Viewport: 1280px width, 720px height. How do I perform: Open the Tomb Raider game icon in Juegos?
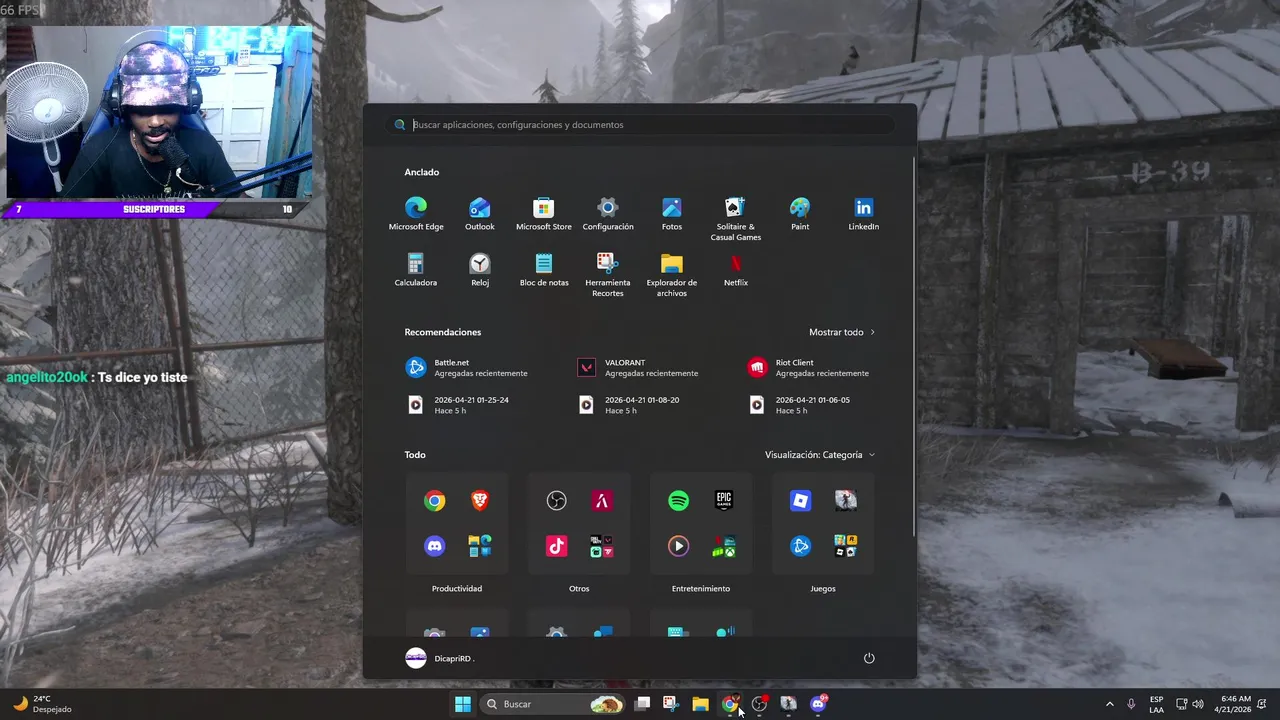click(x=846, y=500)
